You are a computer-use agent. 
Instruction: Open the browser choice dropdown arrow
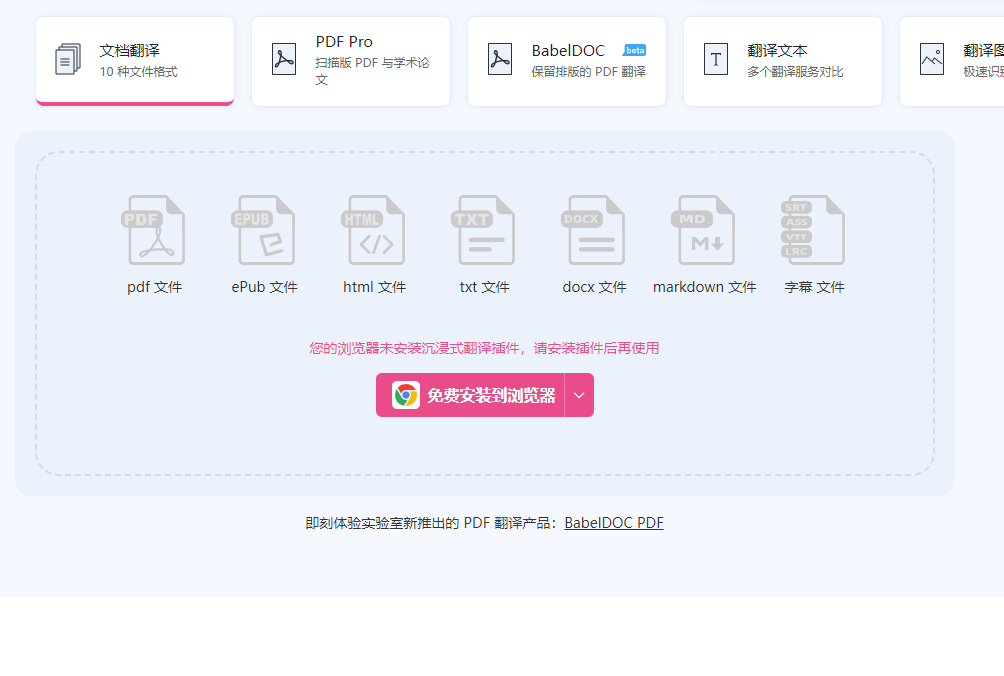click(579, 395)
